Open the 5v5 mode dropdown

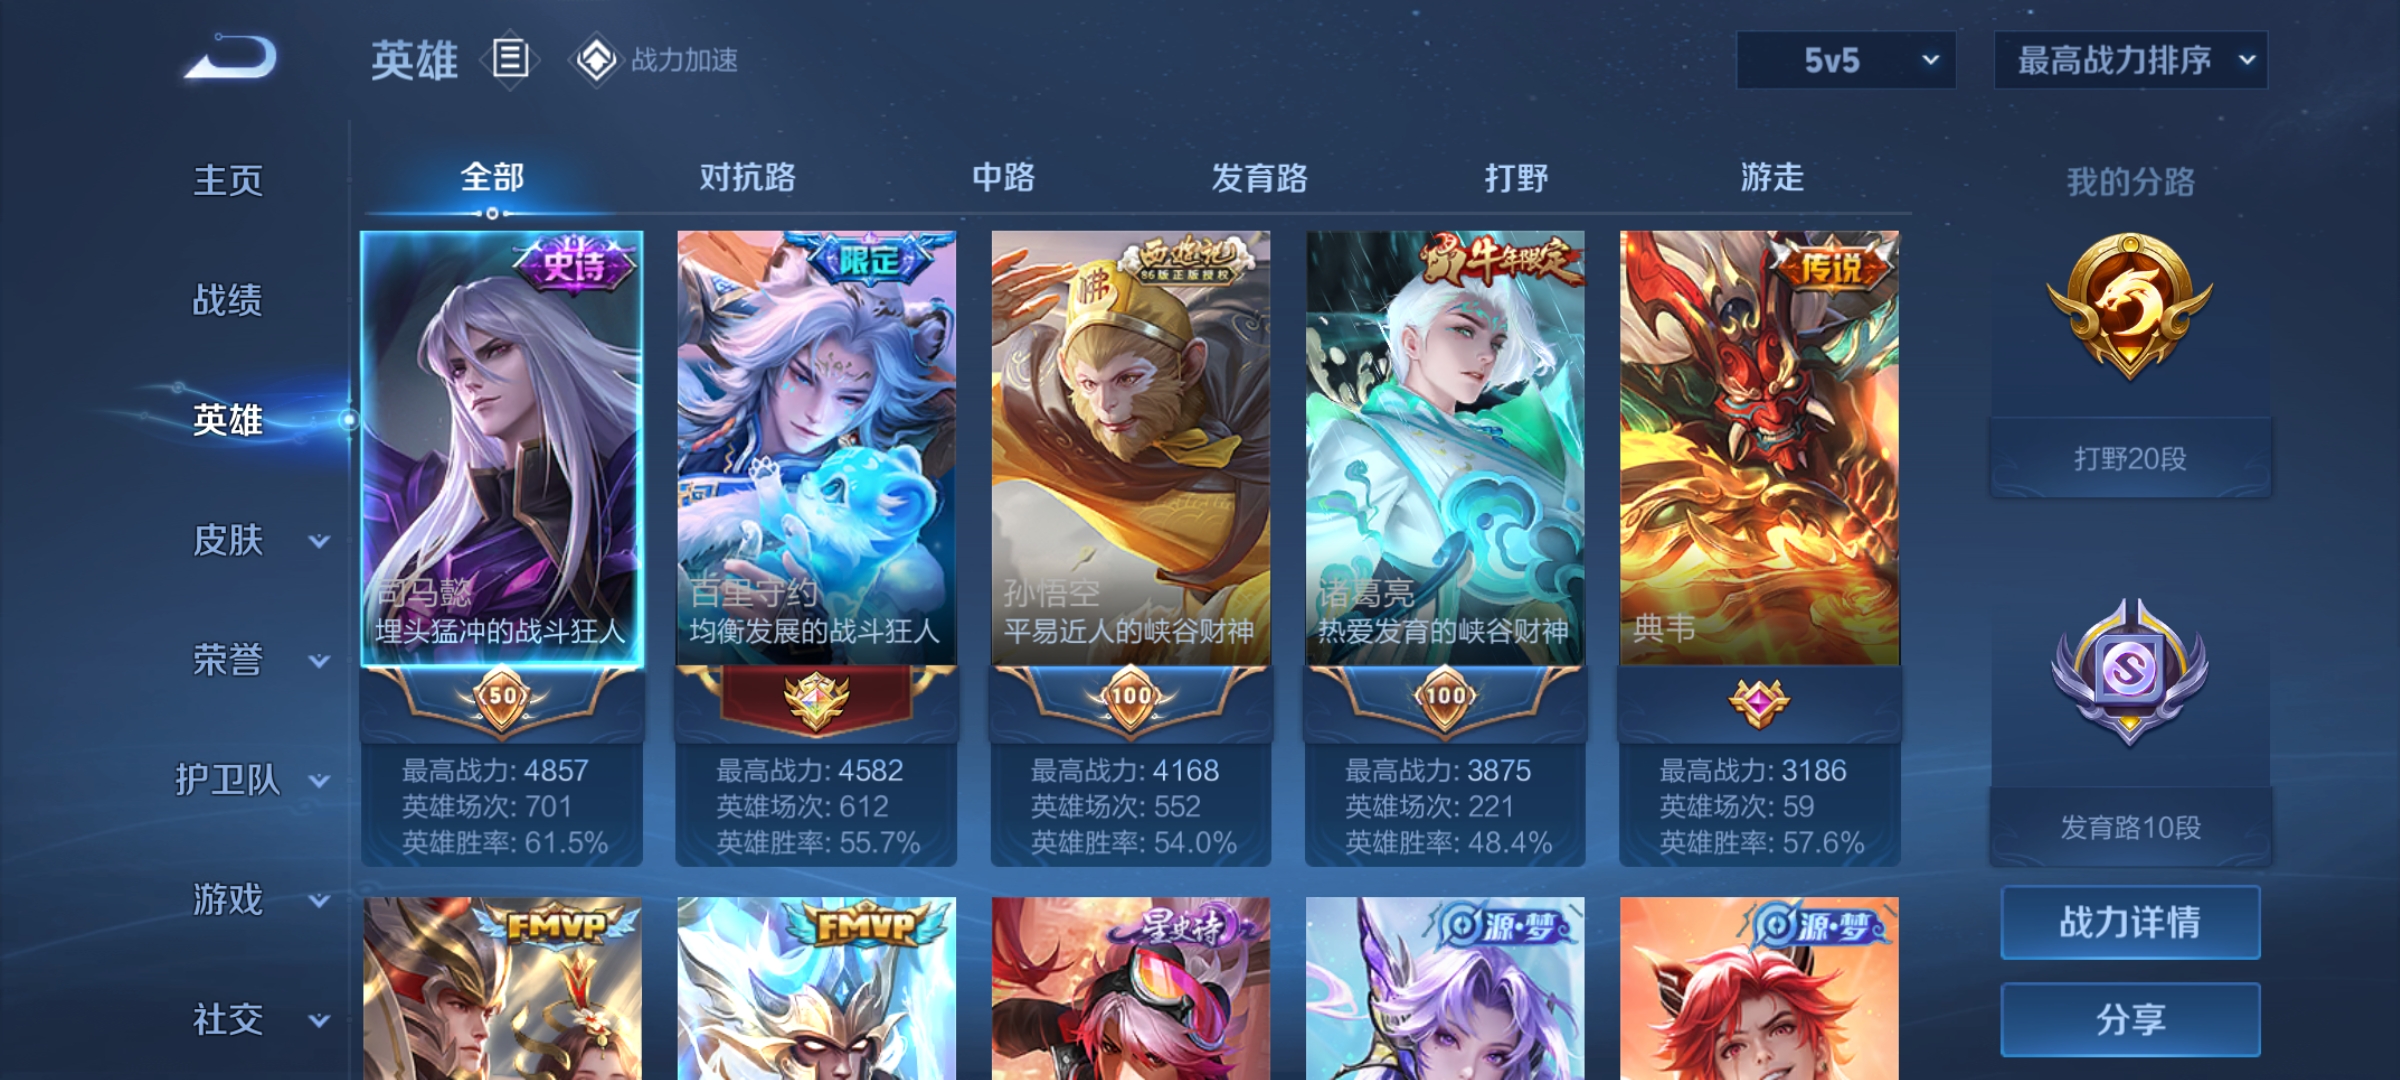1846,60
